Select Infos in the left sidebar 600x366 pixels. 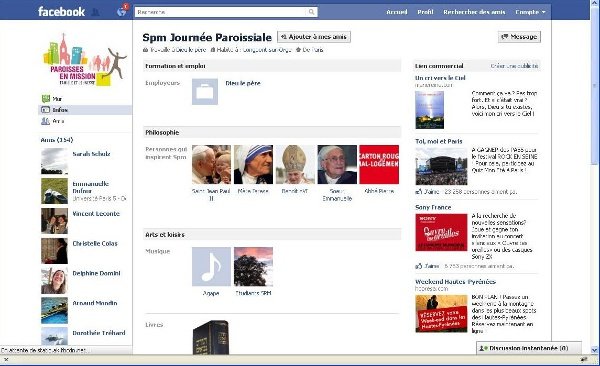[85, 110]
